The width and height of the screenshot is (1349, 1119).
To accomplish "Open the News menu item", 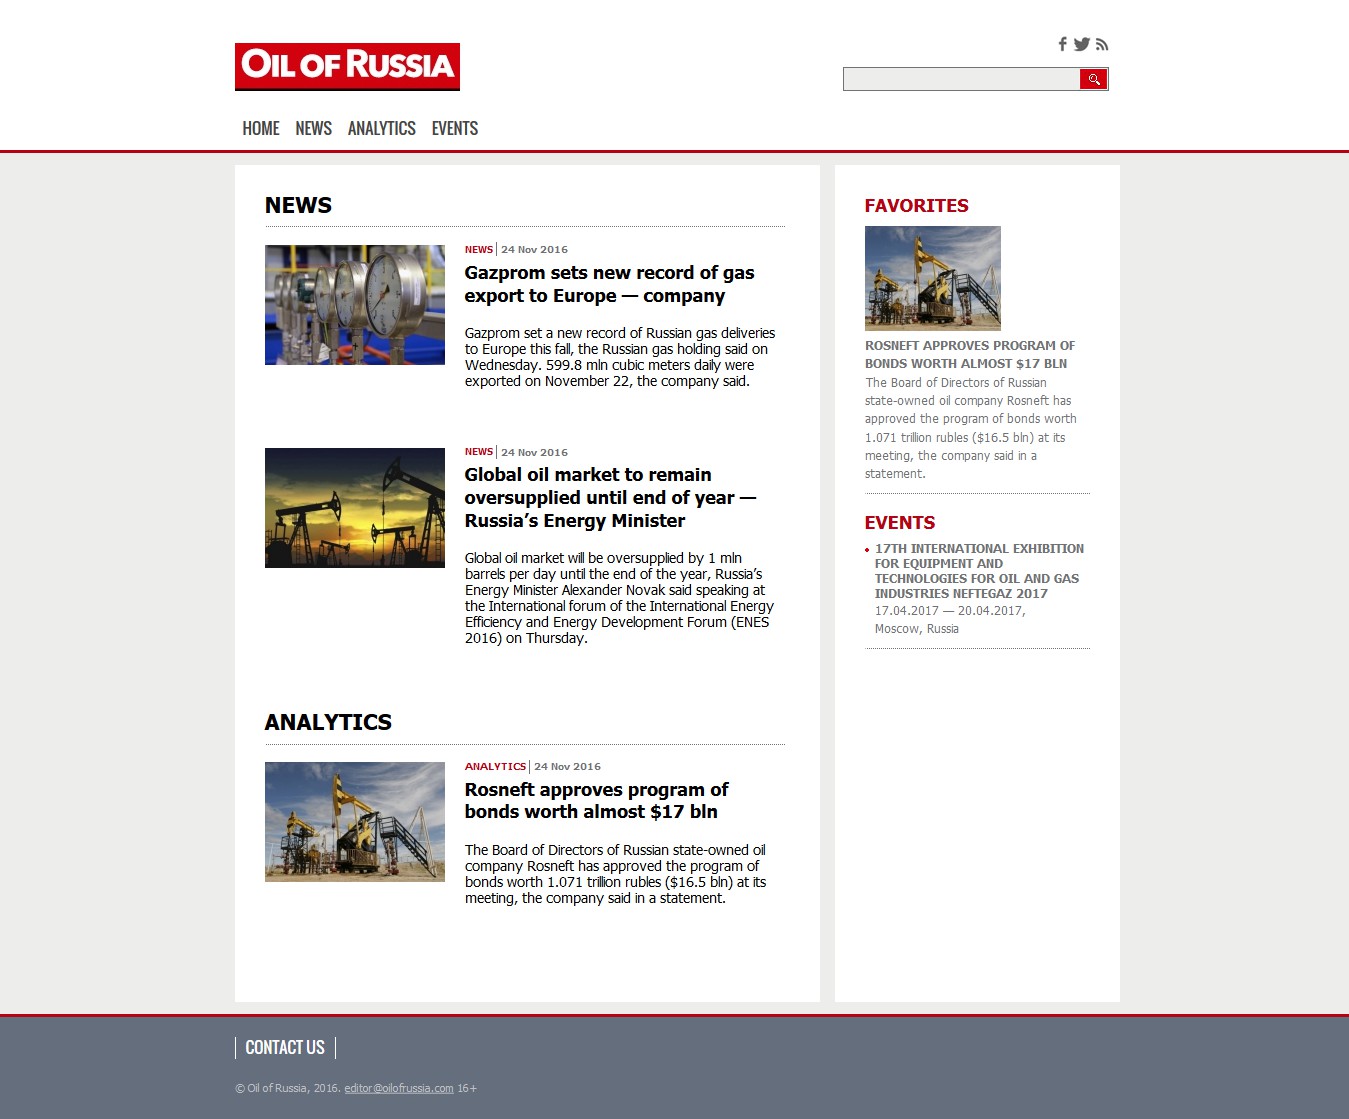I will [313, 128].
